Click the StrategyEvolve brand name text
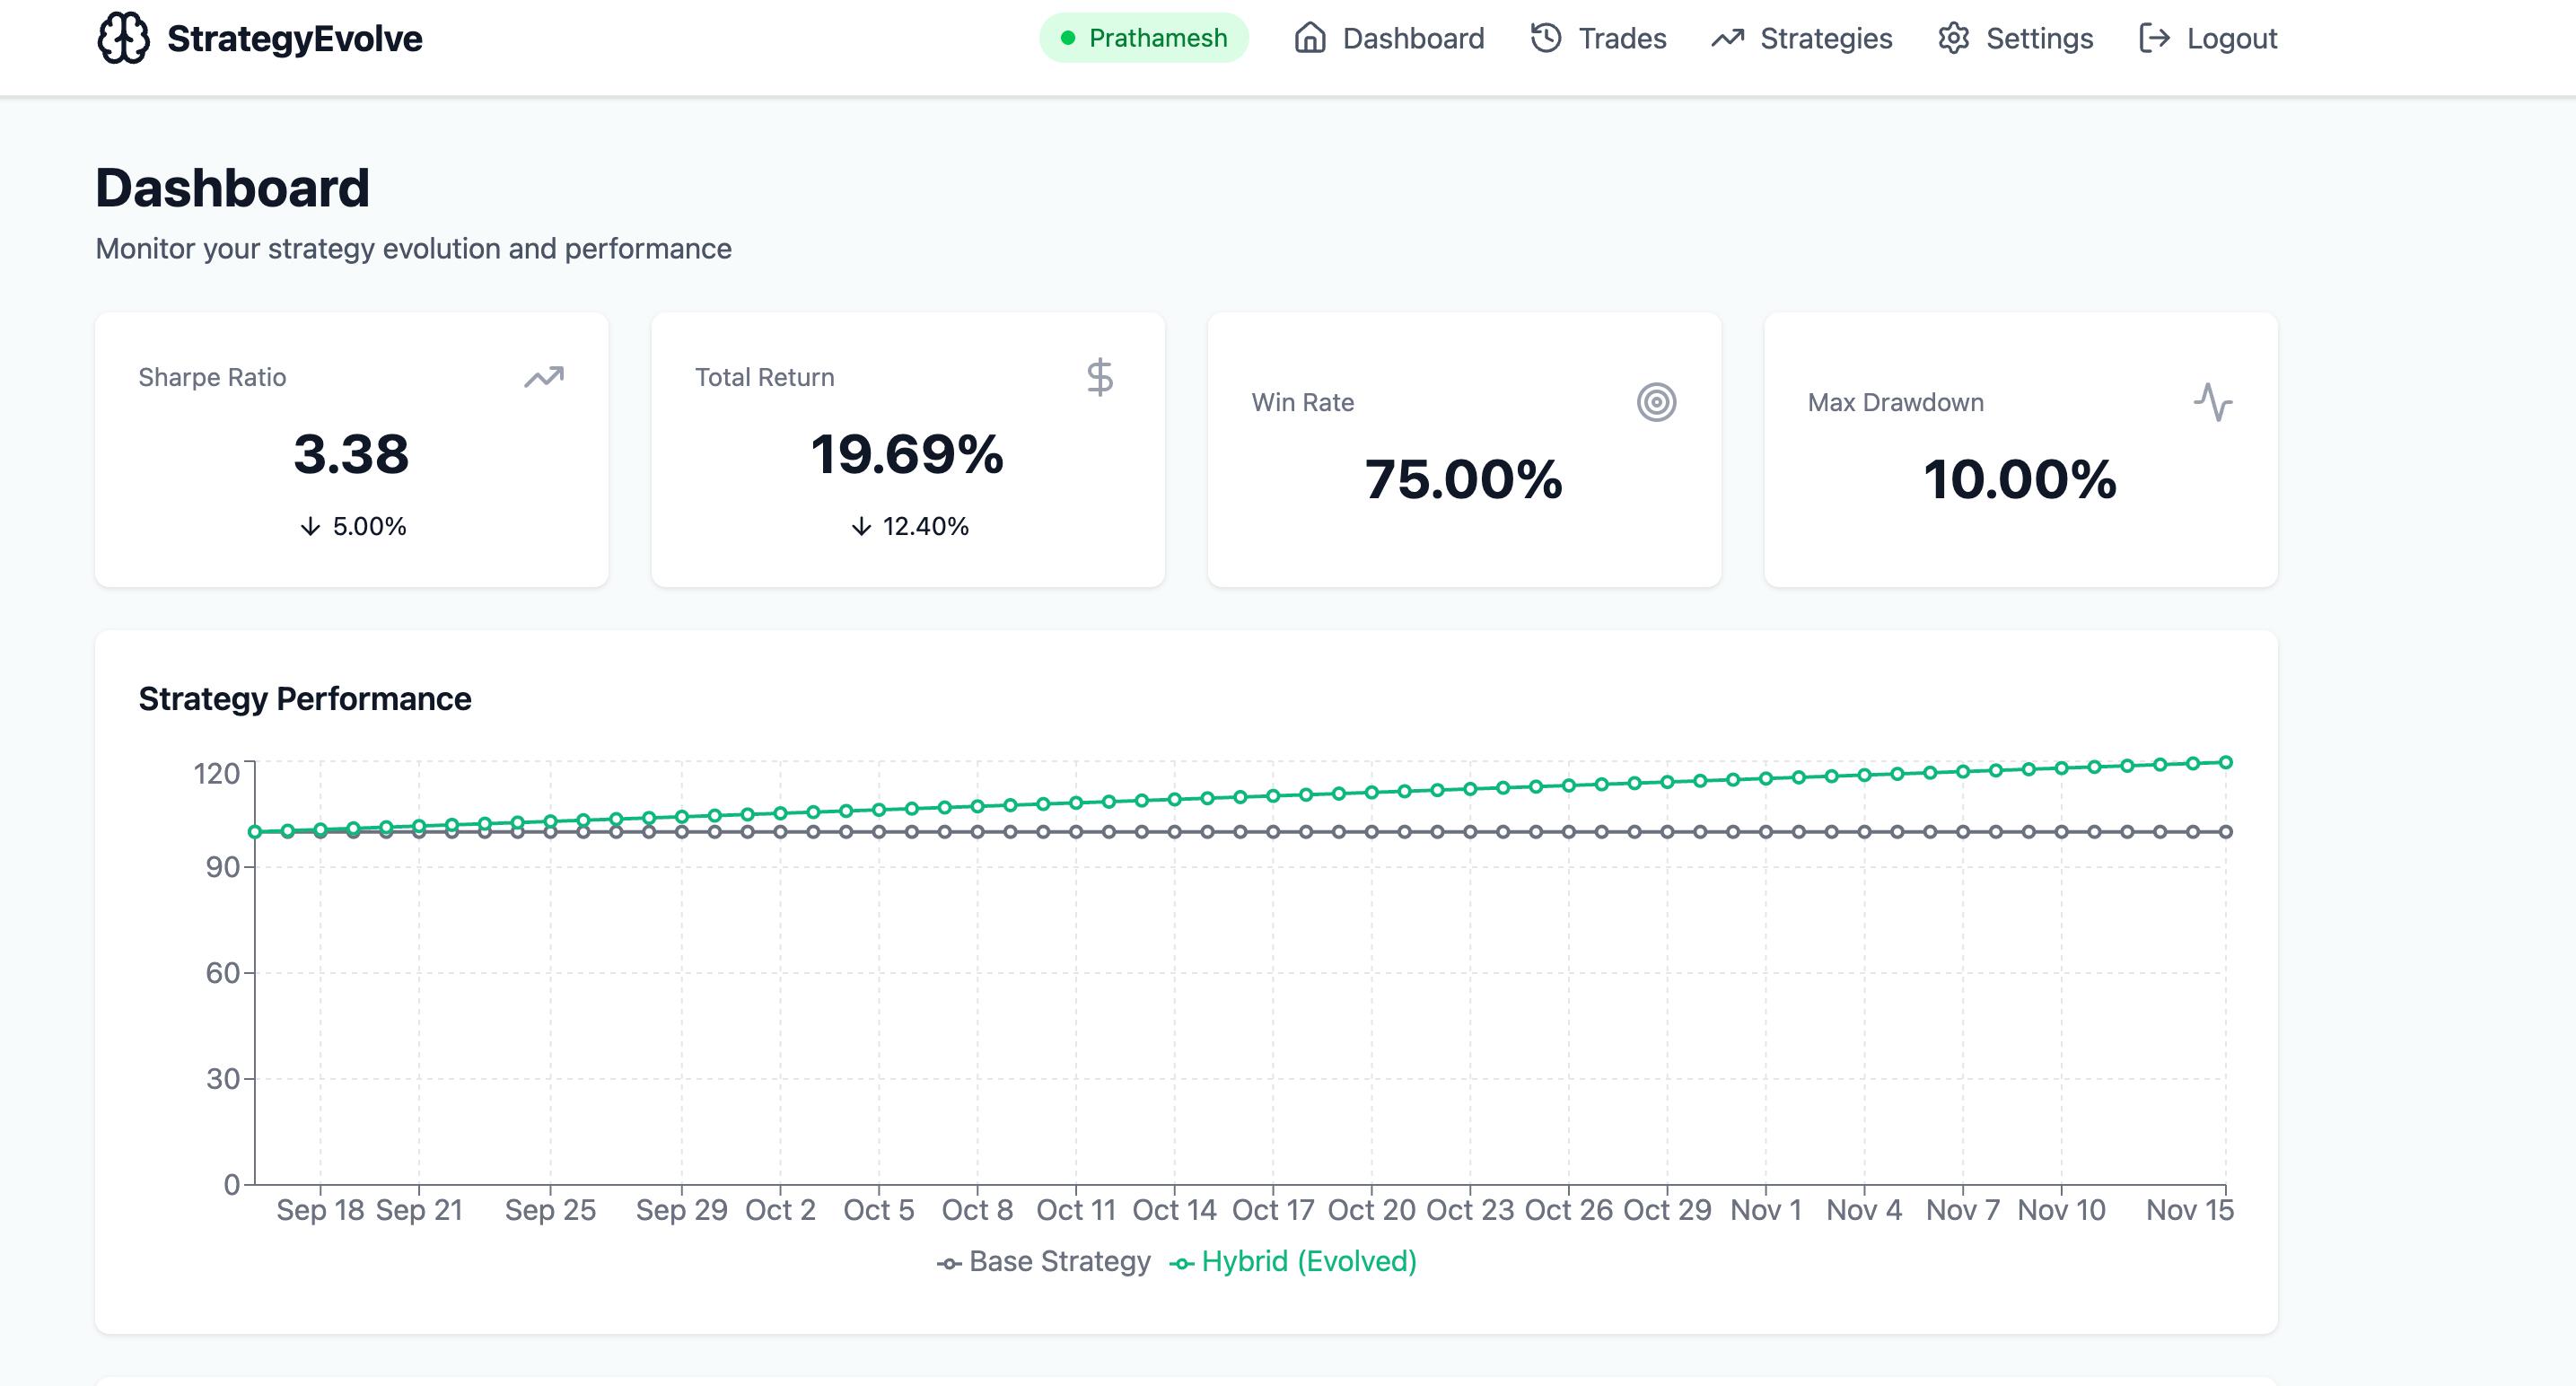Image resolution: width=2576 pixels, height=1386 pixels. (294, 38)
